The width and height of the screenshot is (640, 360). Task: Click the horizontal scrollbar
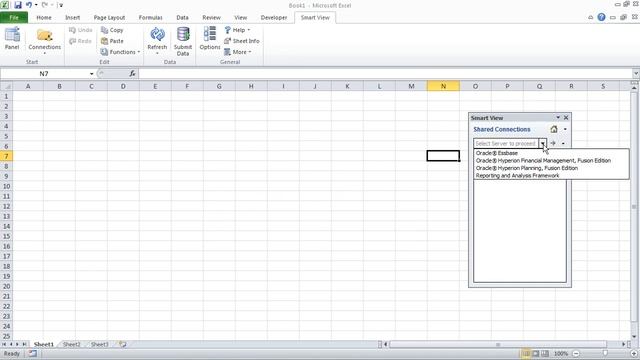click(x=498, y=344)
